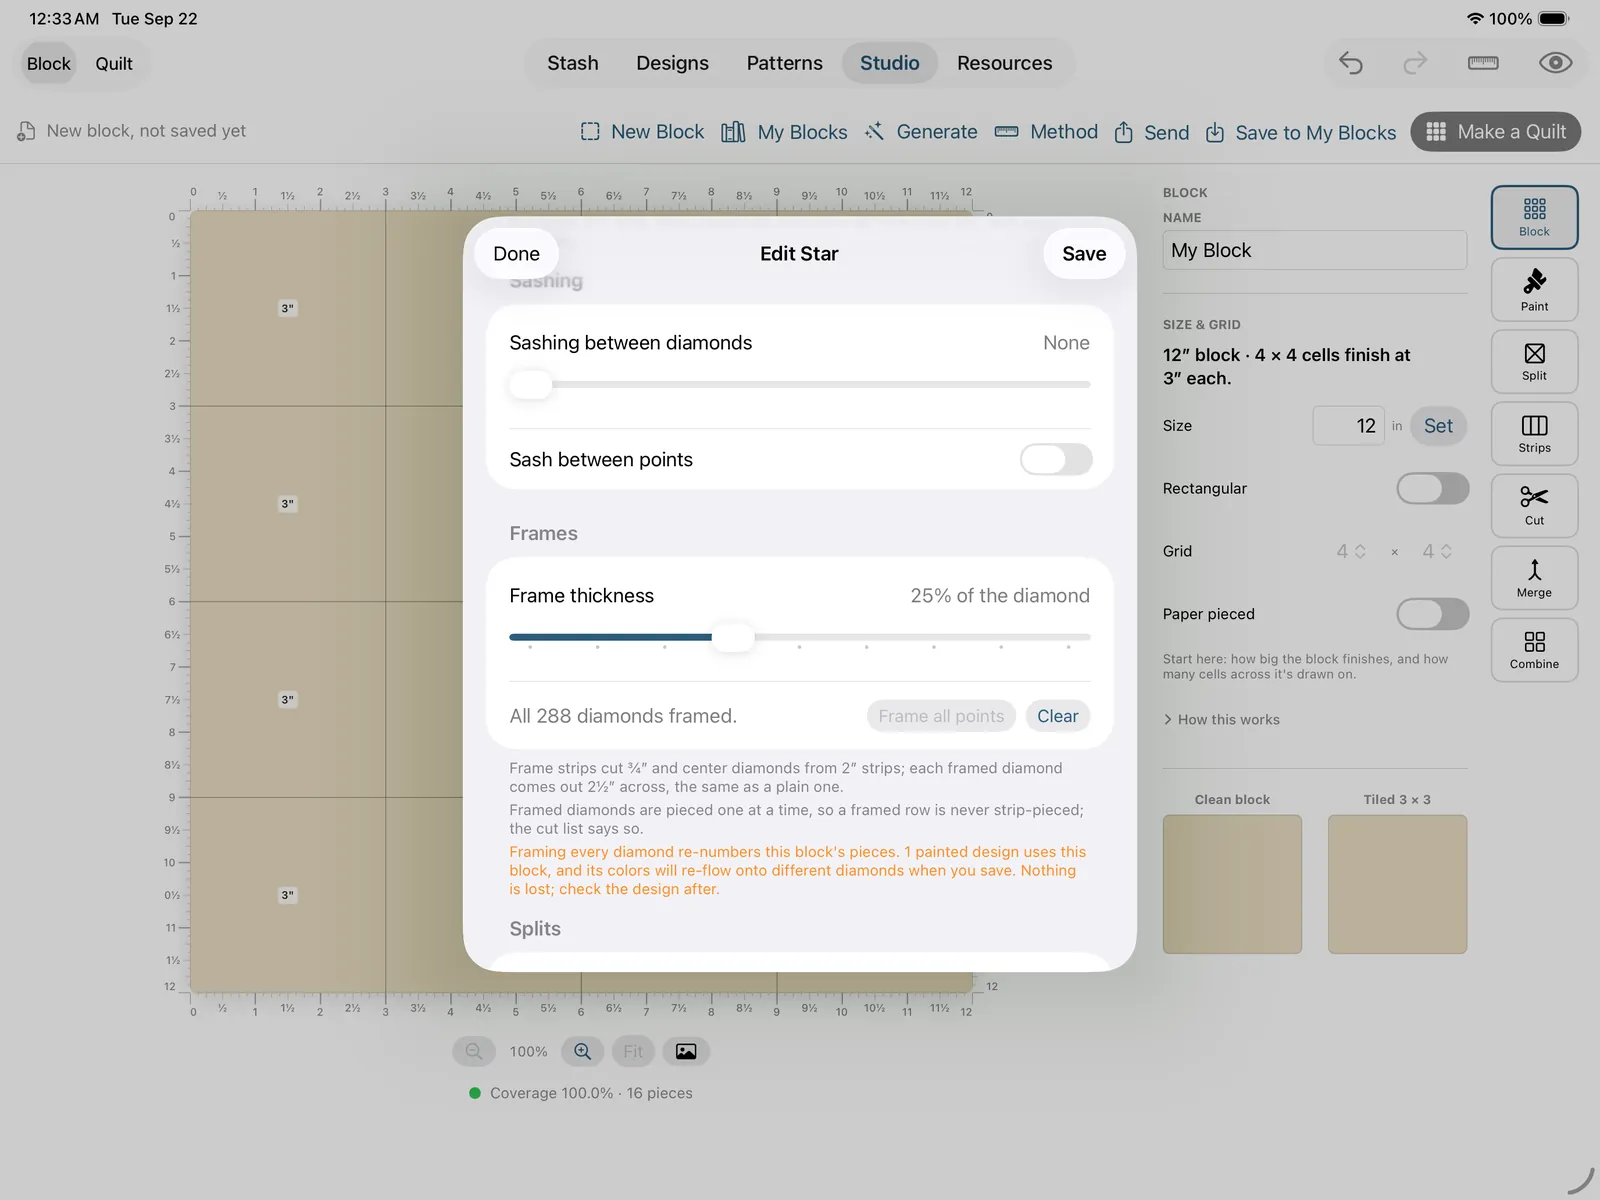Select the Merge tool
The image size is (1600, 1200).
coord(1534,578)
